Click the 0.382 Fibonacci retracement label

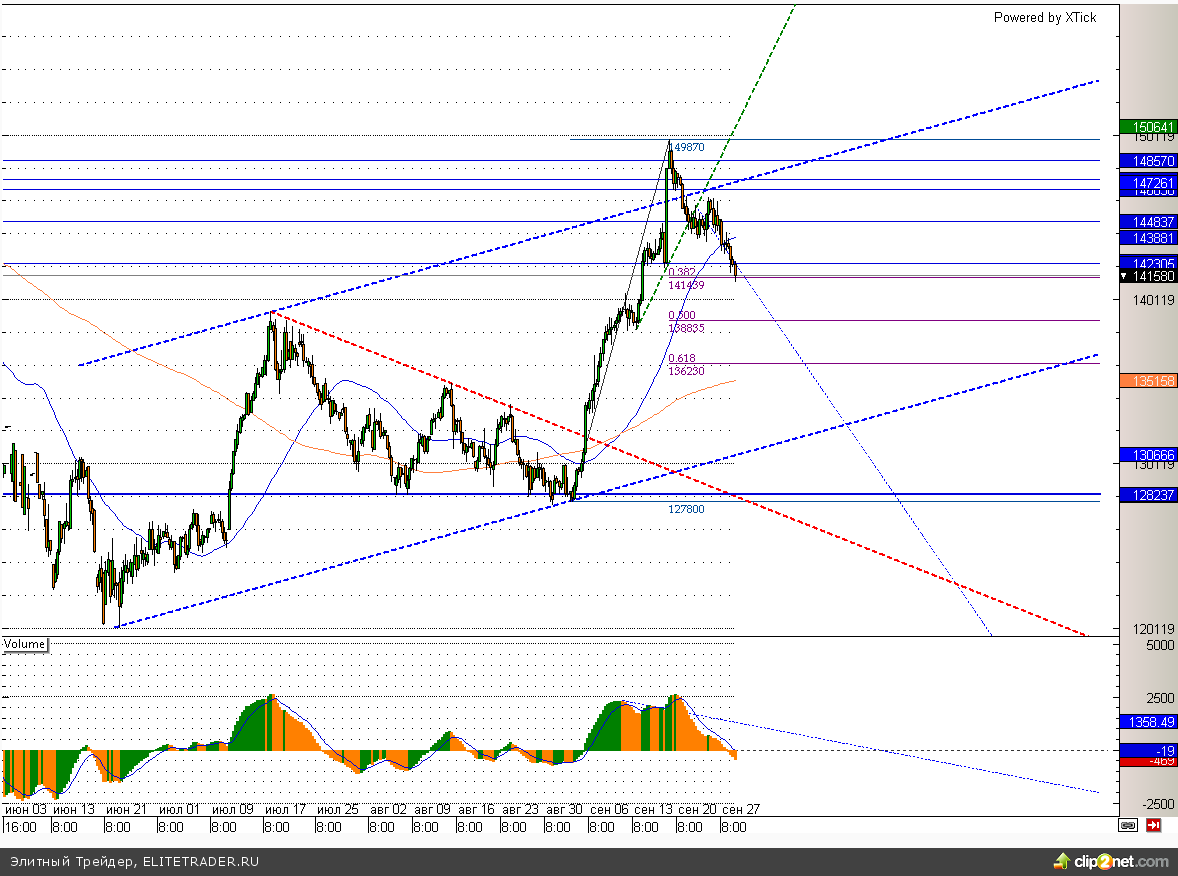click(682, 272)
